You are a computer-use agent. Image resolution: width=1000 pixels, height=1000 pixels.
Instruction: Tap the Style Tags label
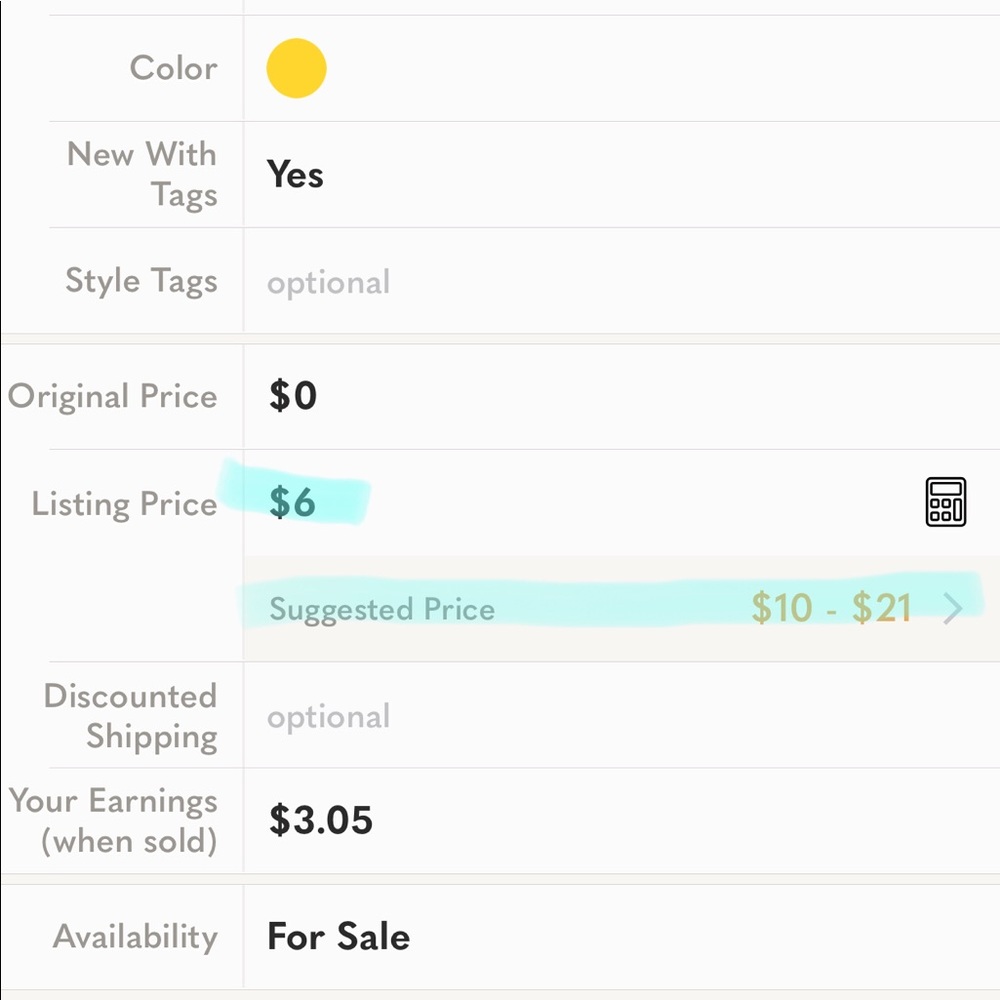(142, 281)
